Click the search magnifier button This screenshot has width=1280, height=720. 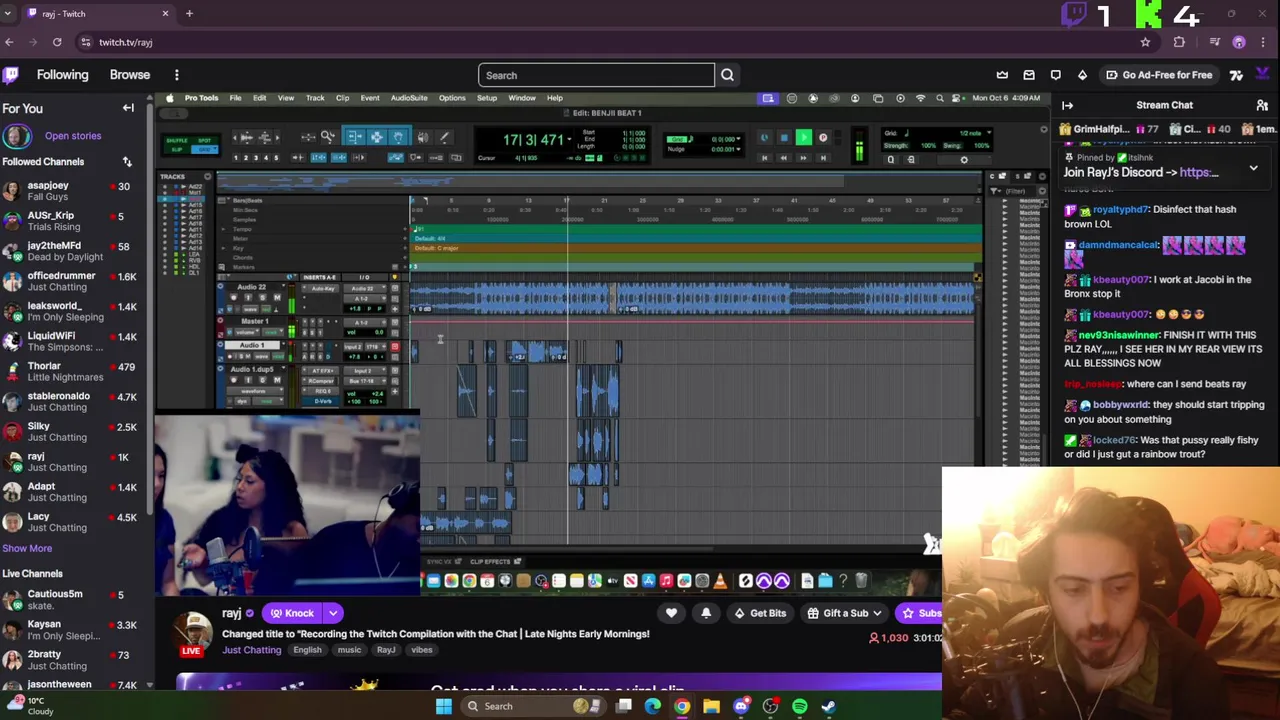[727, 75]
